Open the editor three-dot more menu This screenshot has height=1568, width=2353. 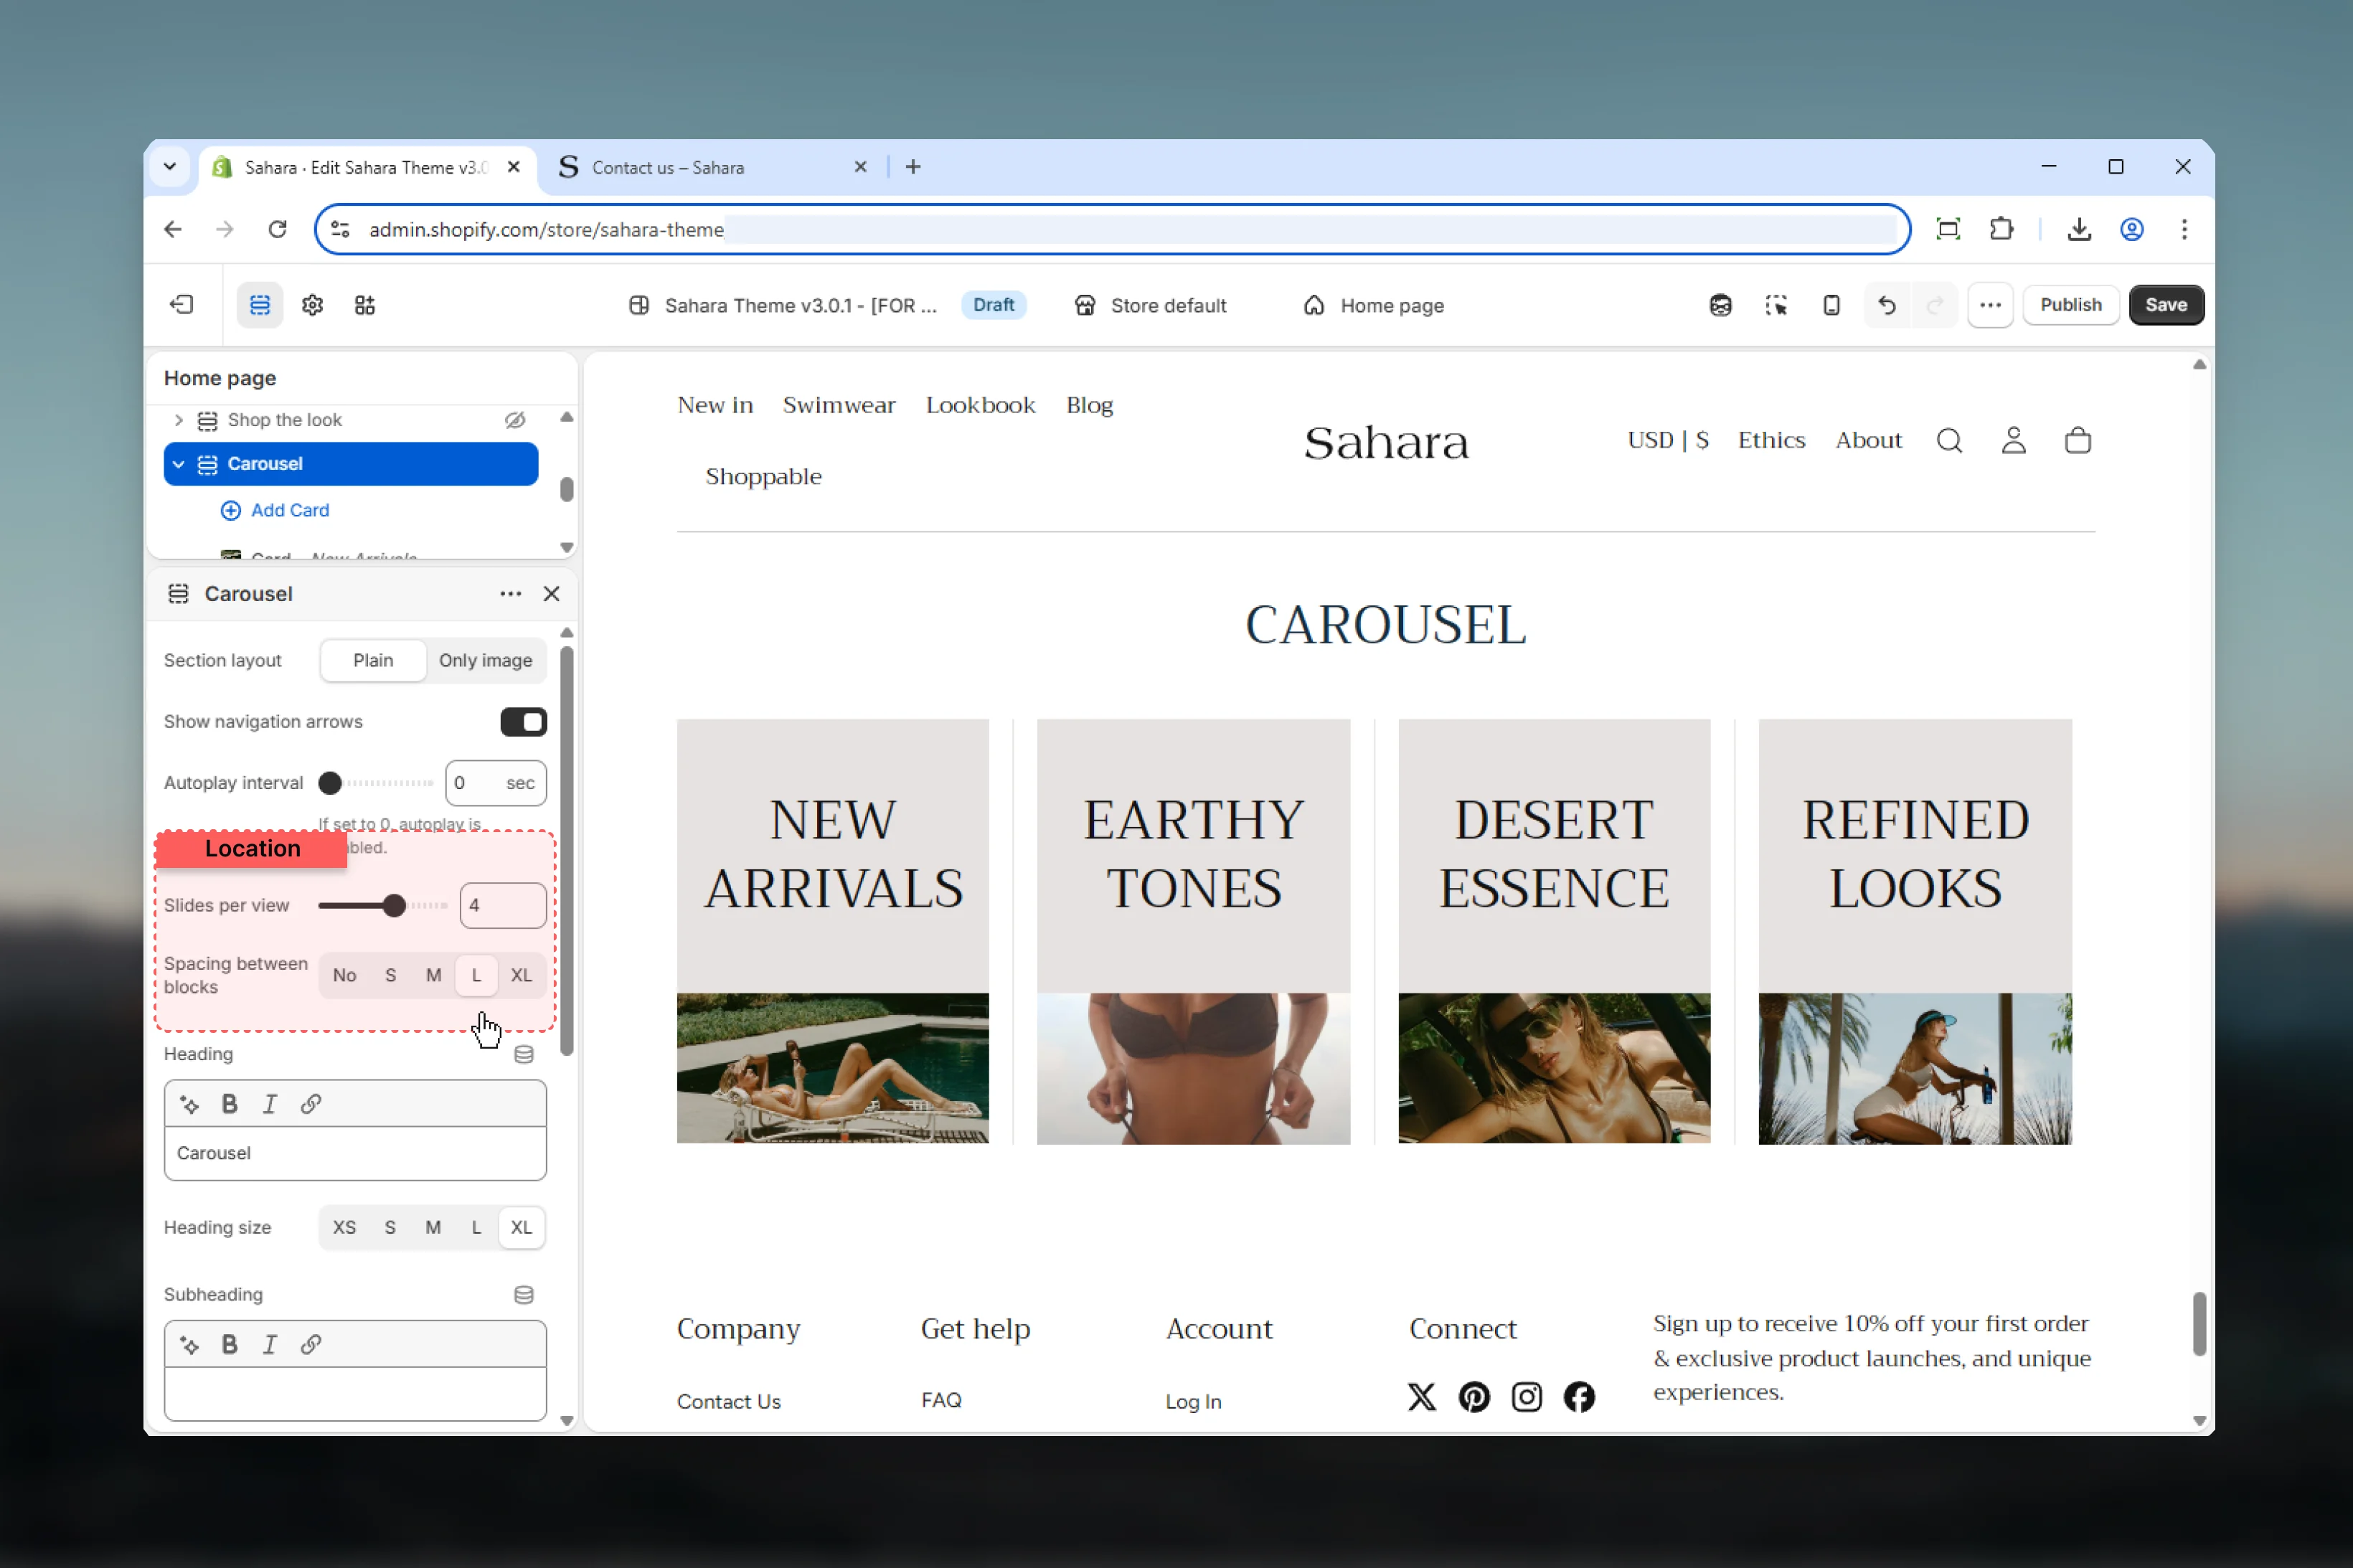click(1990, 305)
